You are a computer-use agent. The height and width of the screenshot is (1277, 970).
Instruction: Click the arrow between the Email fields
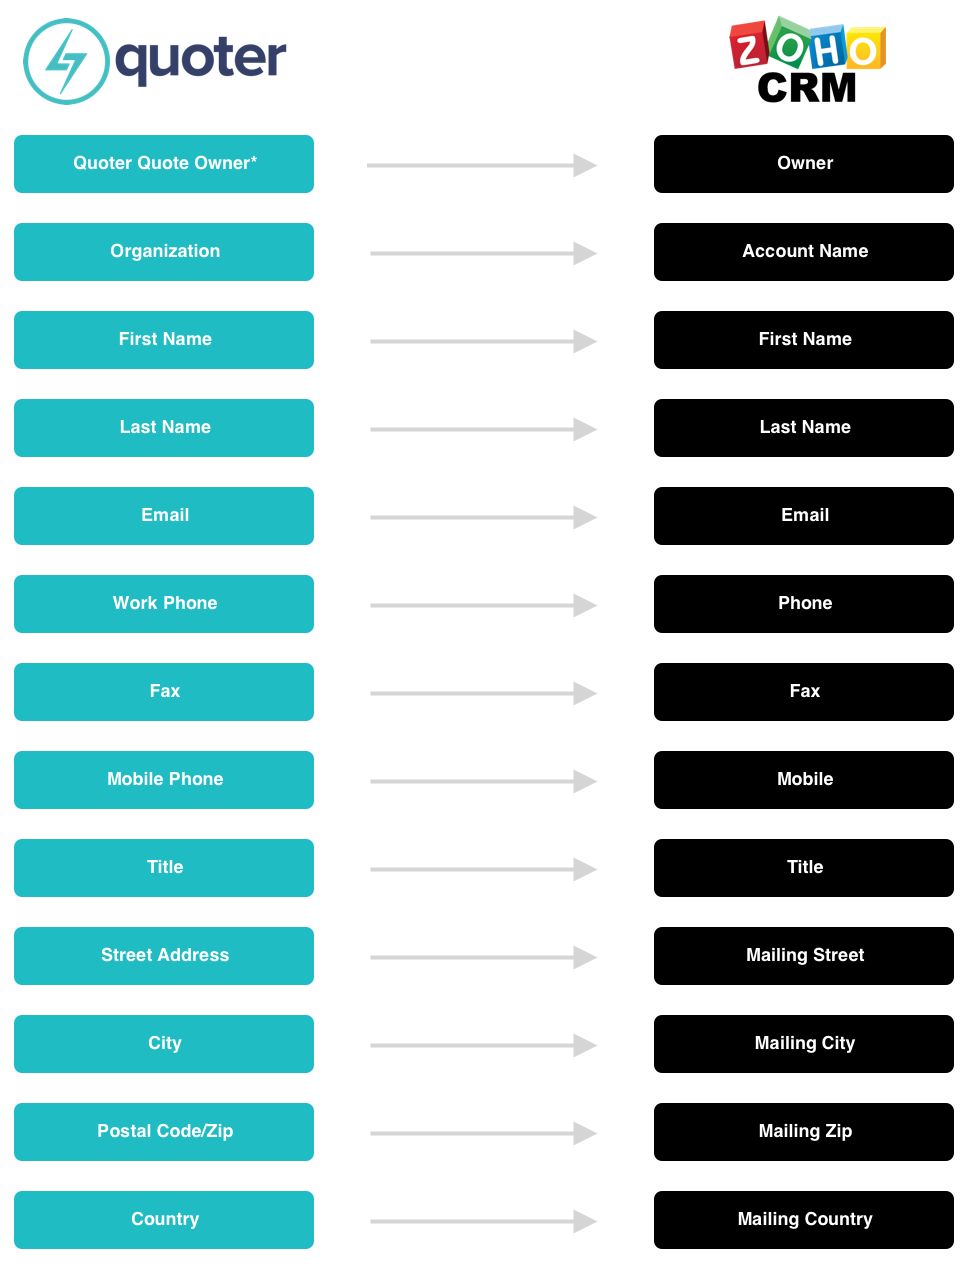tap(483, 517)
